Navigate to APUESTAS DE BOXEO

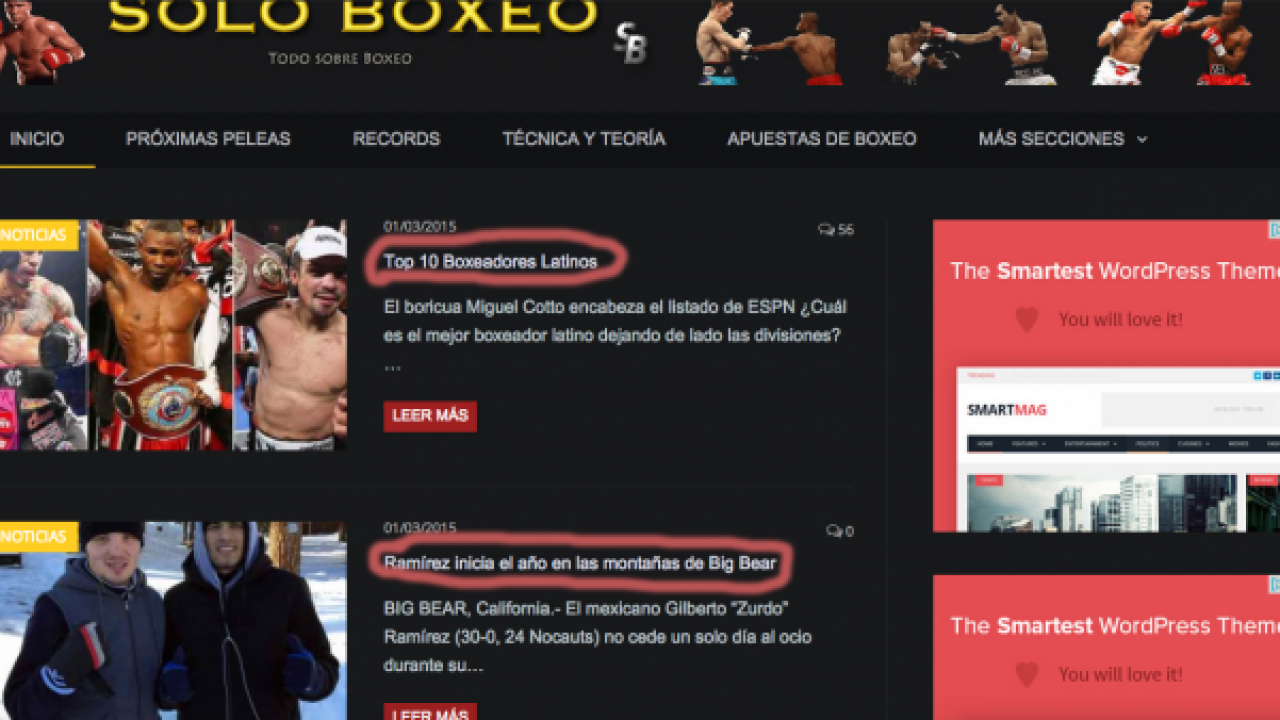click(822, 139)
